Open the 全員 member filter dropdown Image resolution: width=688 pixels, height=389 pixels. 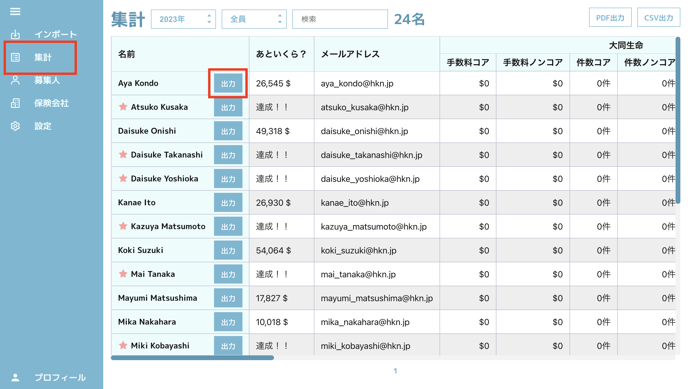(x=254, y=19)
